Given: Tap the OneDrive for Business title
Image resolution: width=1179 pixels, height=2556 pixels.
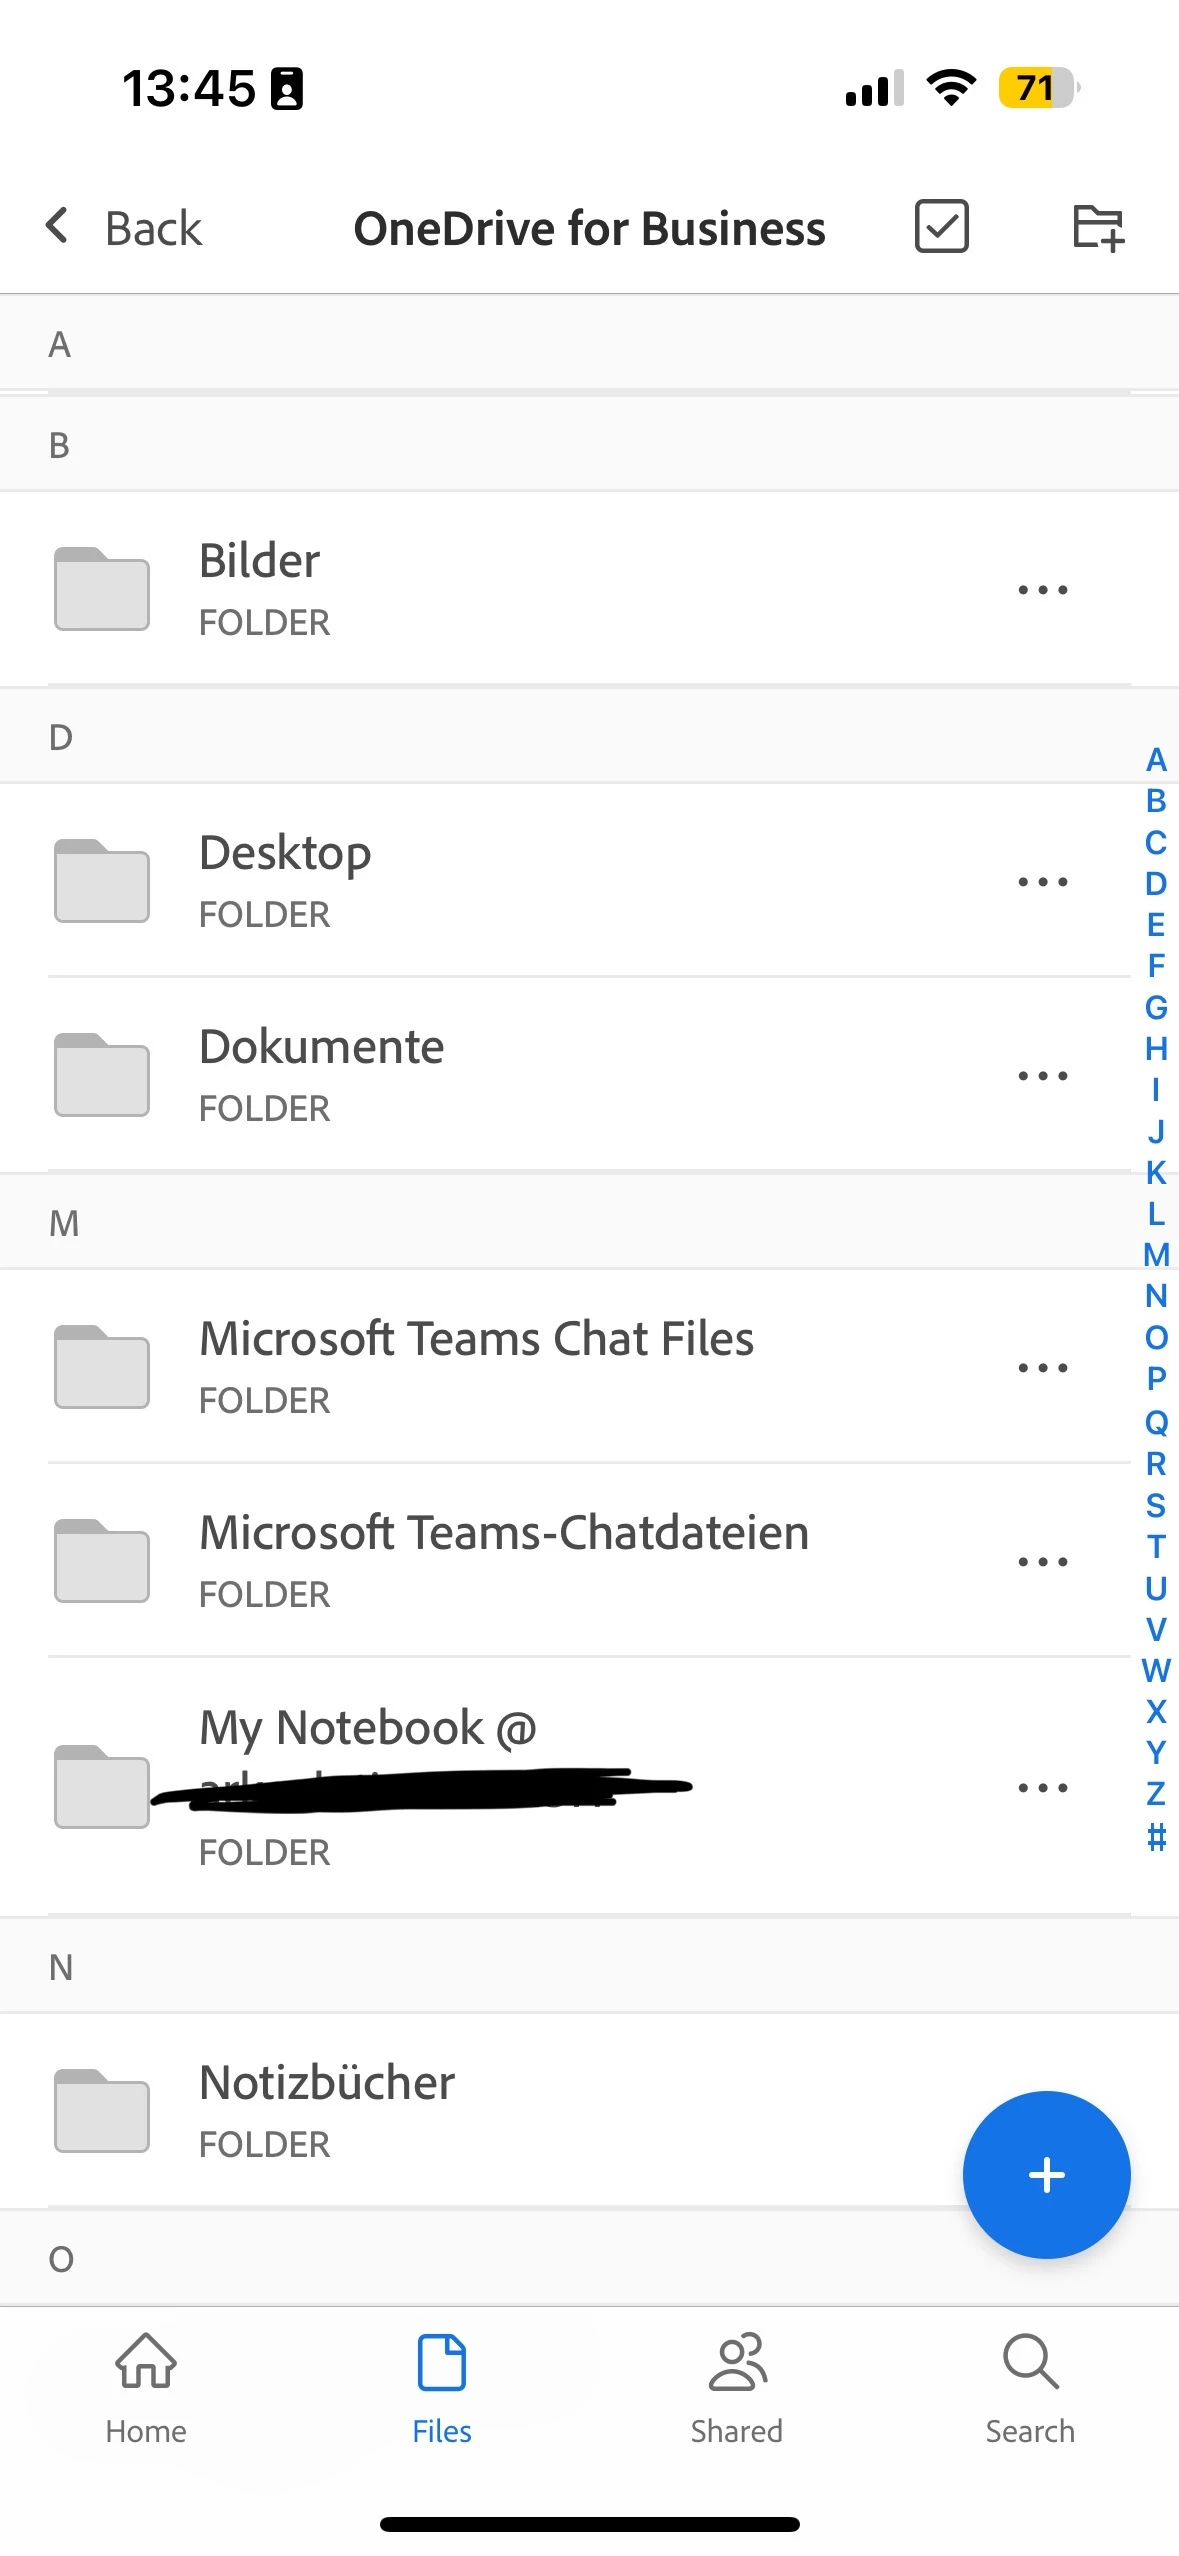Looking at the screenshot, I should click(x=589, y=229).
